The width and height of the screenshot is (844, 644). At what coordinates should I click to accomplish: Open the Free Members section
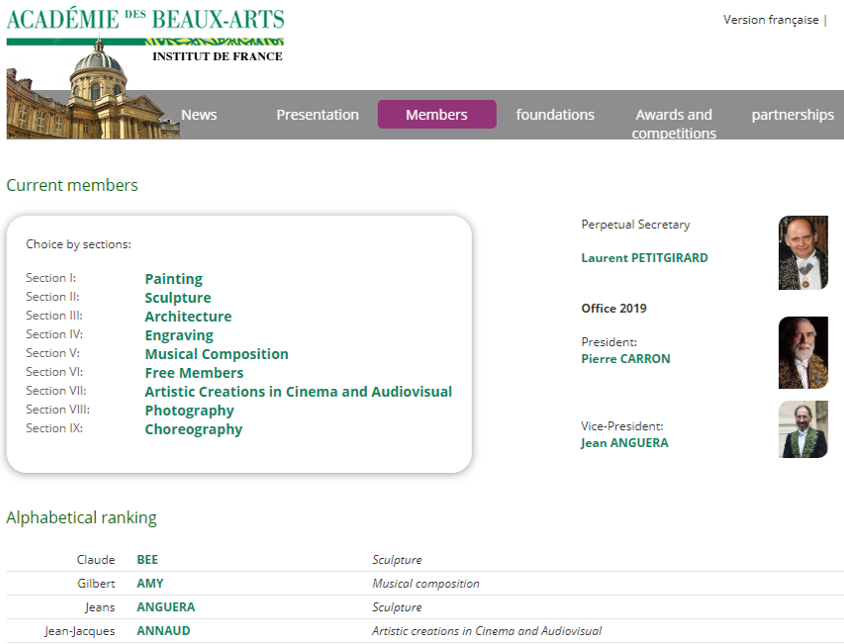[x=194, y=373]
